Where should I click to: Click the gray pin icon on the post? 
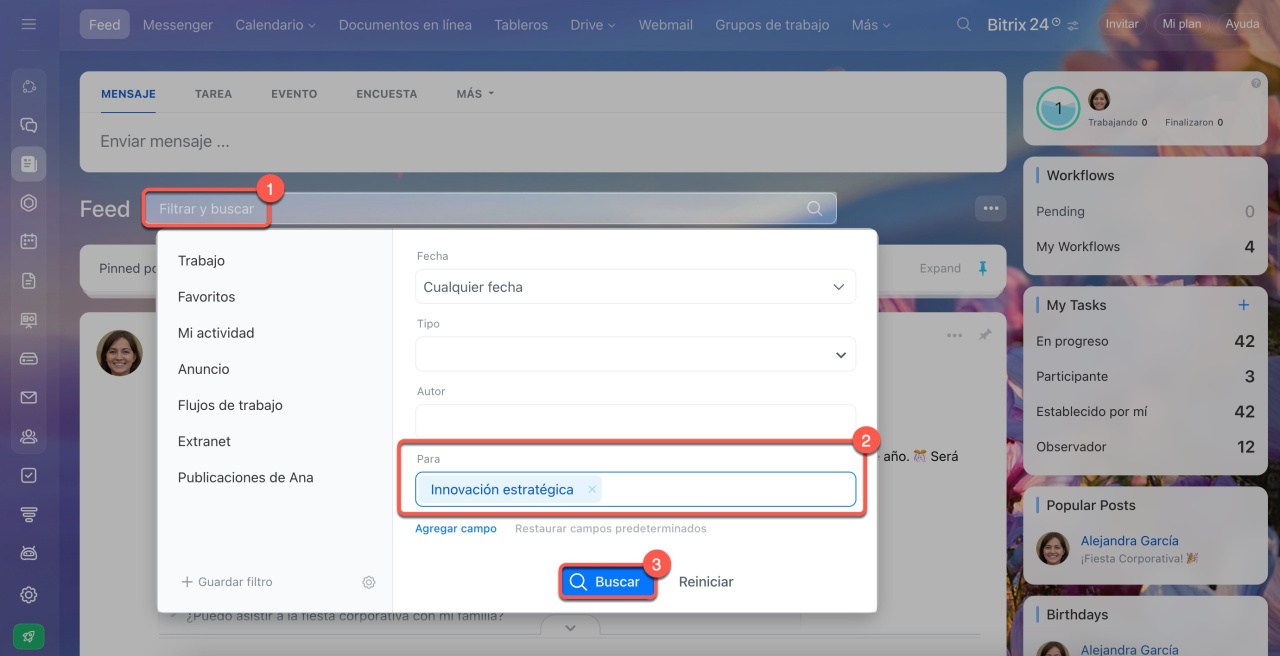tap(985, 335)
